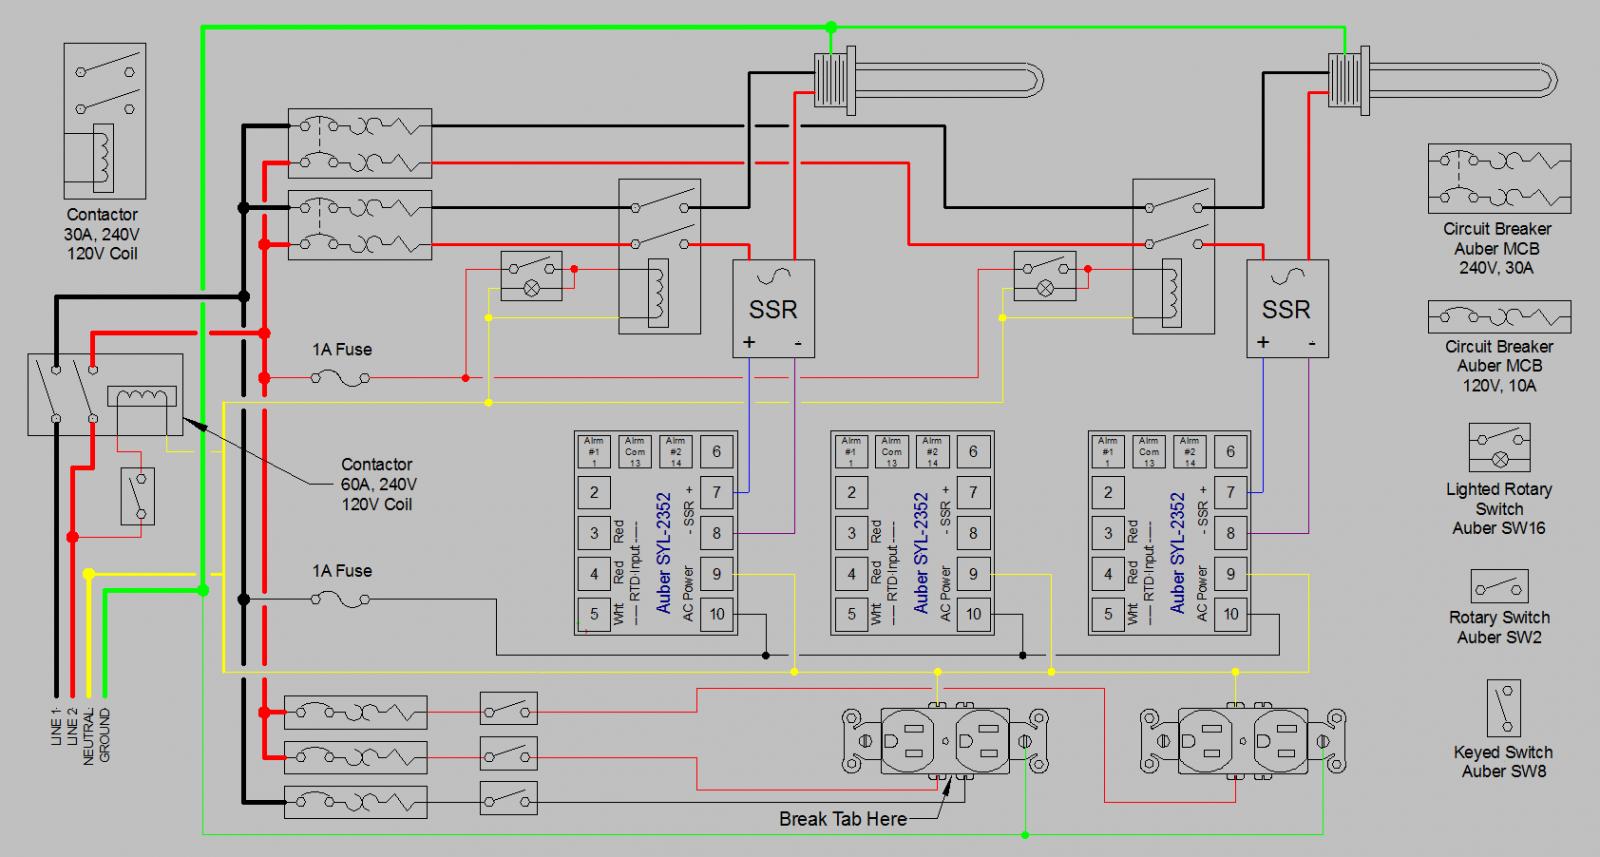Select the topmost 240V breaker in the circuit
Screen dimensions: 1600x857
tap(360, 144)
